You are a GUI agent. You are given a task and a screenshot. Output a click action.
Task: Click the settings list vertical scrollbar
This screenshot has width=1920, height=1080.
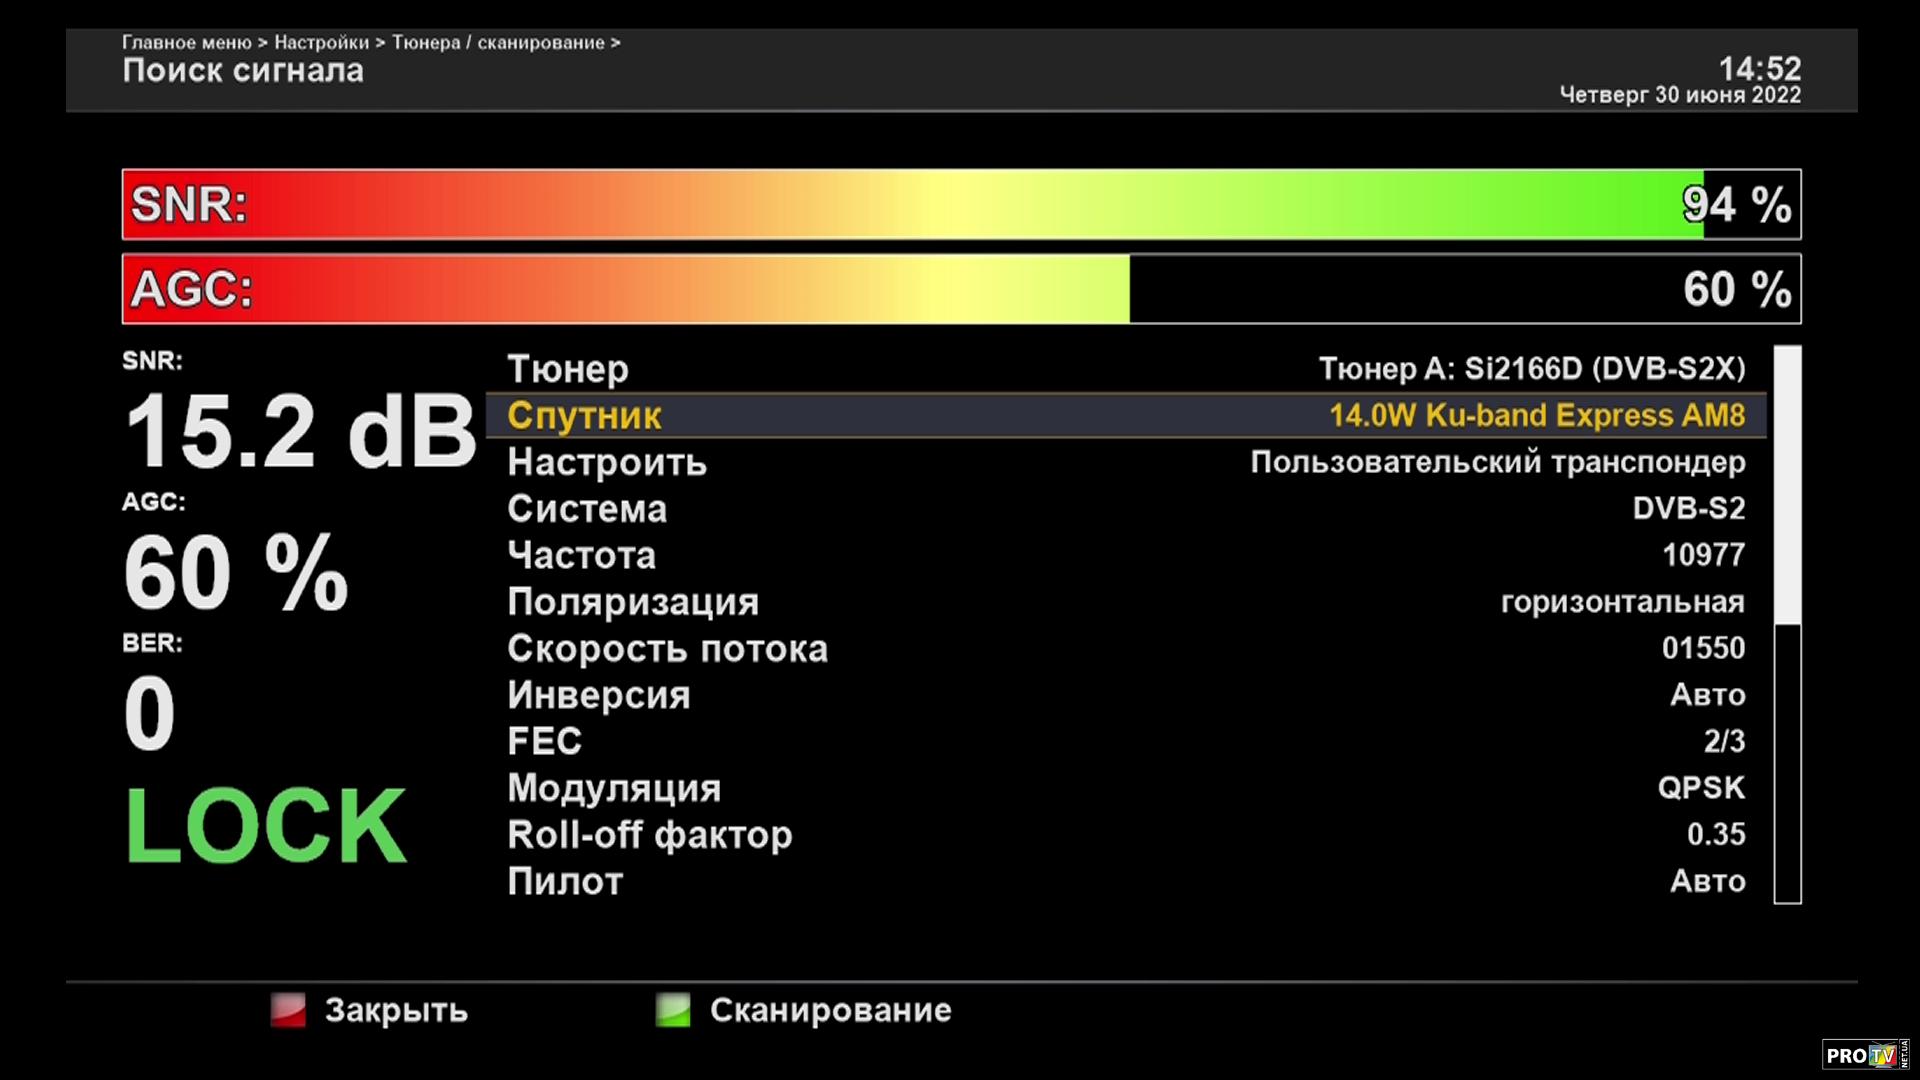coord(1787,625)
